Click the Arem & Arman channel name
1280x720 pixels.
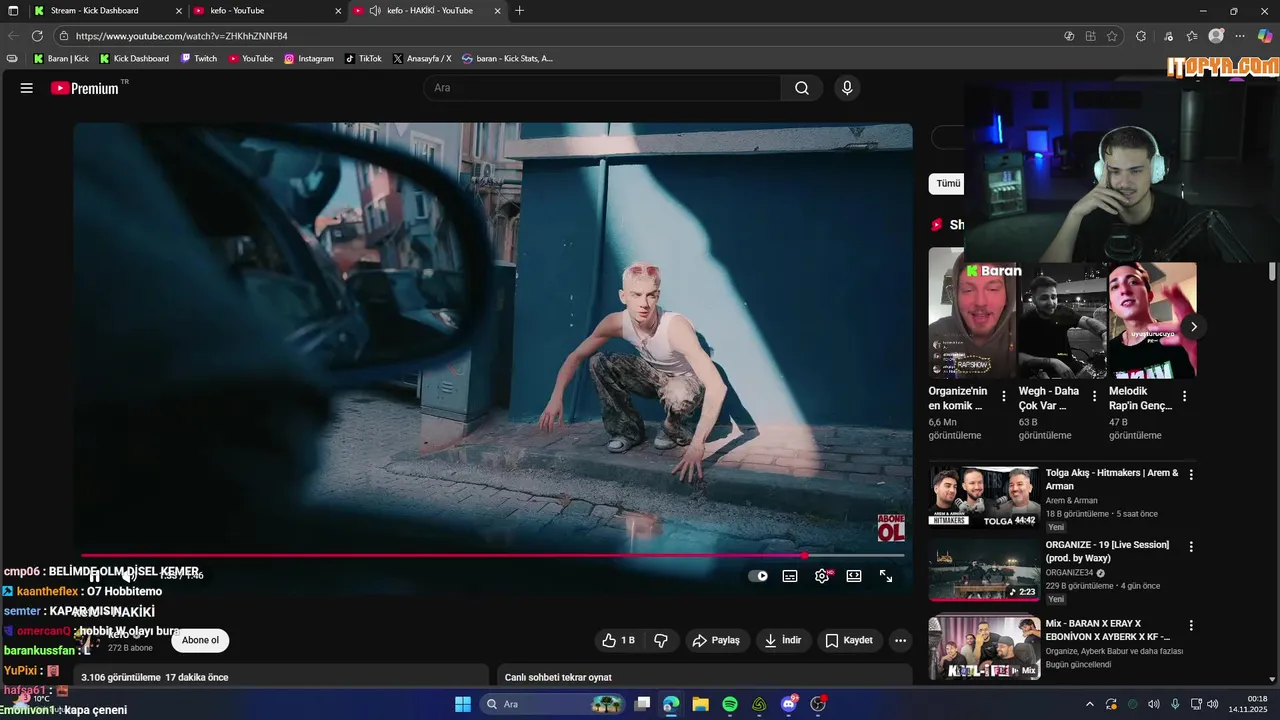pyautogui.click(x=1072, y=500)
